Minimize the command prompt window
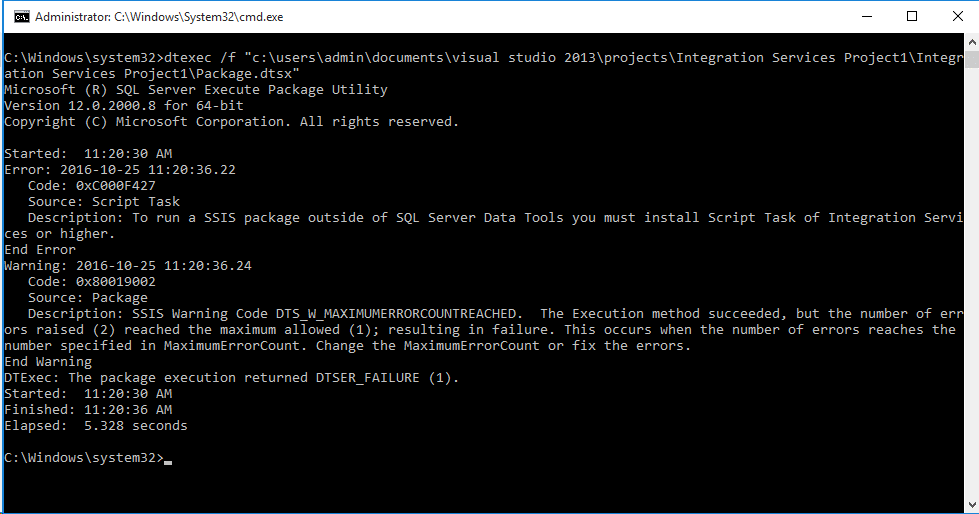Image resolution: width=979 pixels, height=514 pixels. click(x=867, y=17)
